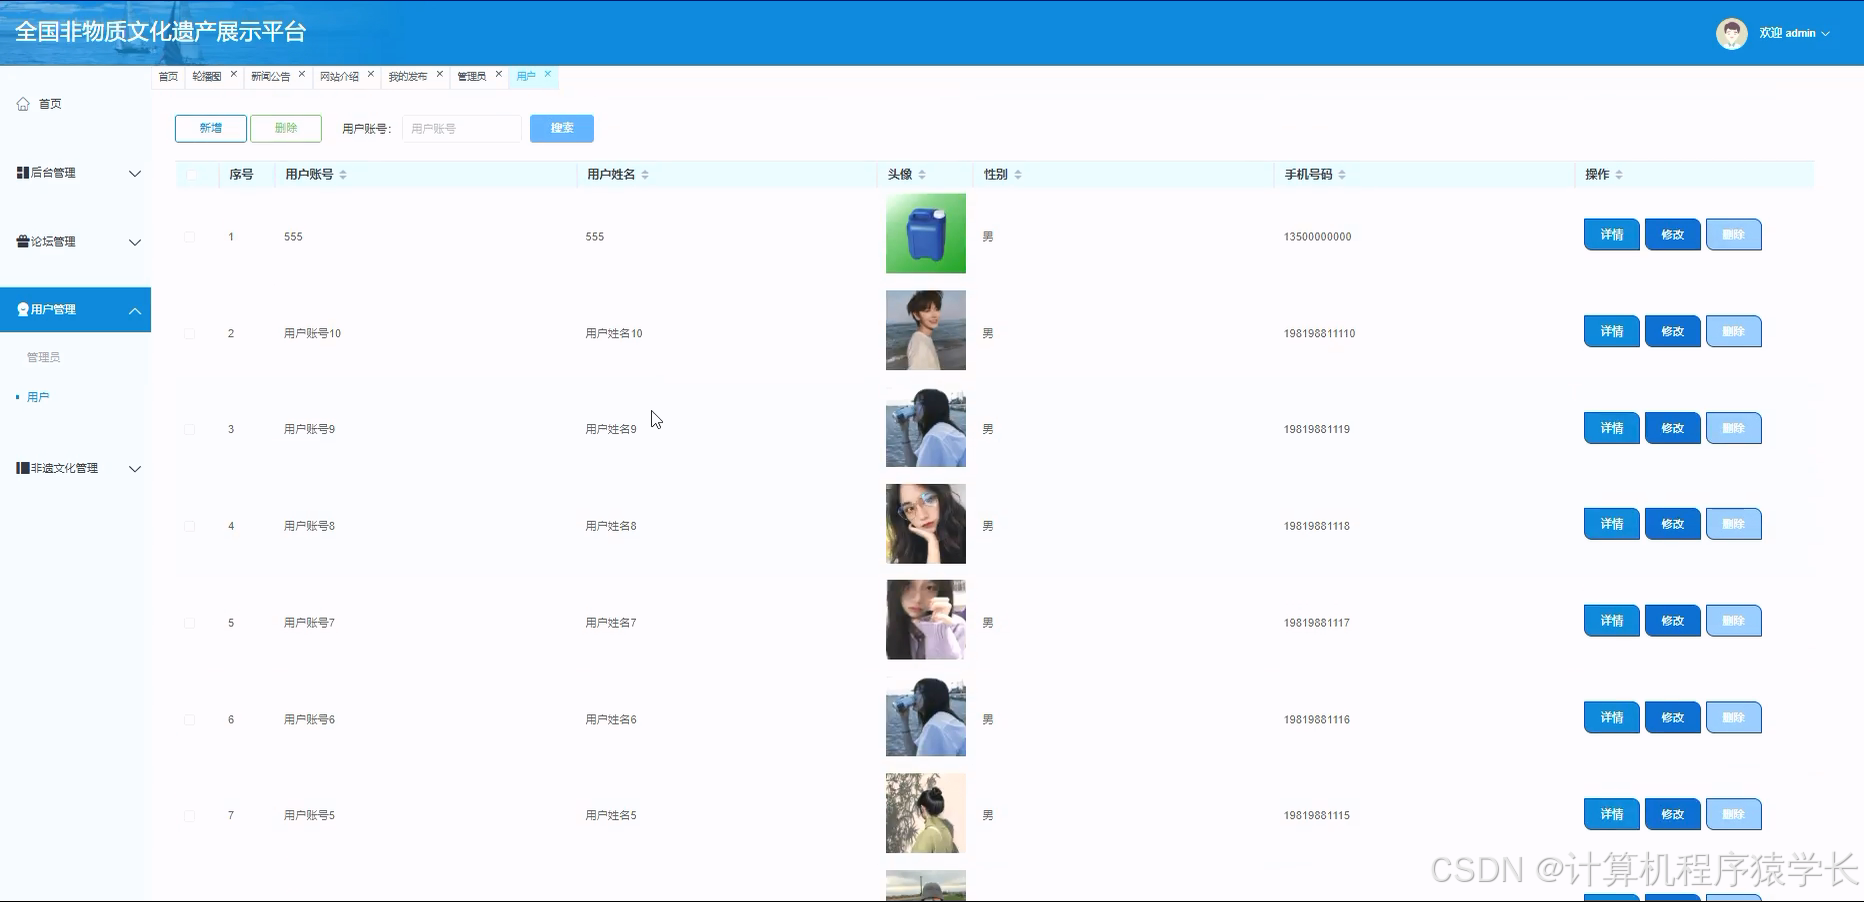
Task: Expand the 后台管理 sidebar menu
Action: click(x=135, y=173)
